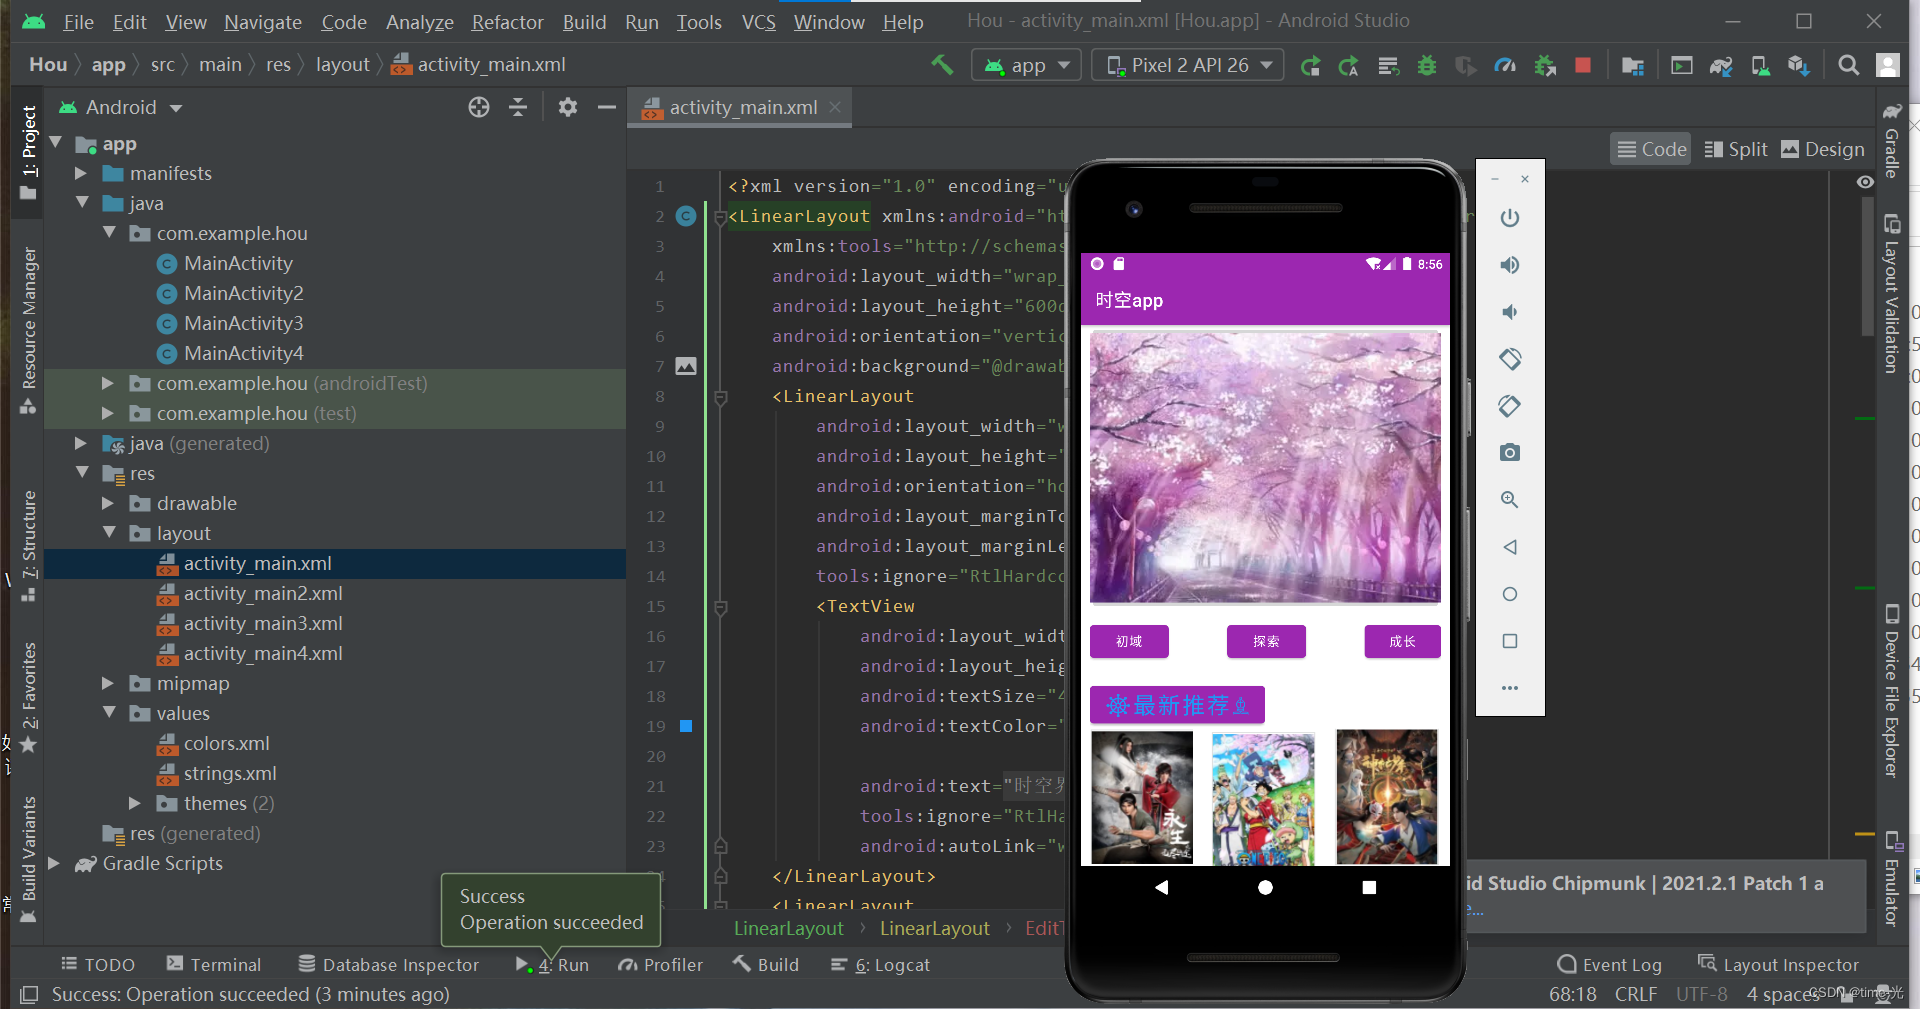Switch editor to Design view
The width and height of the screenshot is (1920, 1009).
coord(1823,150)
